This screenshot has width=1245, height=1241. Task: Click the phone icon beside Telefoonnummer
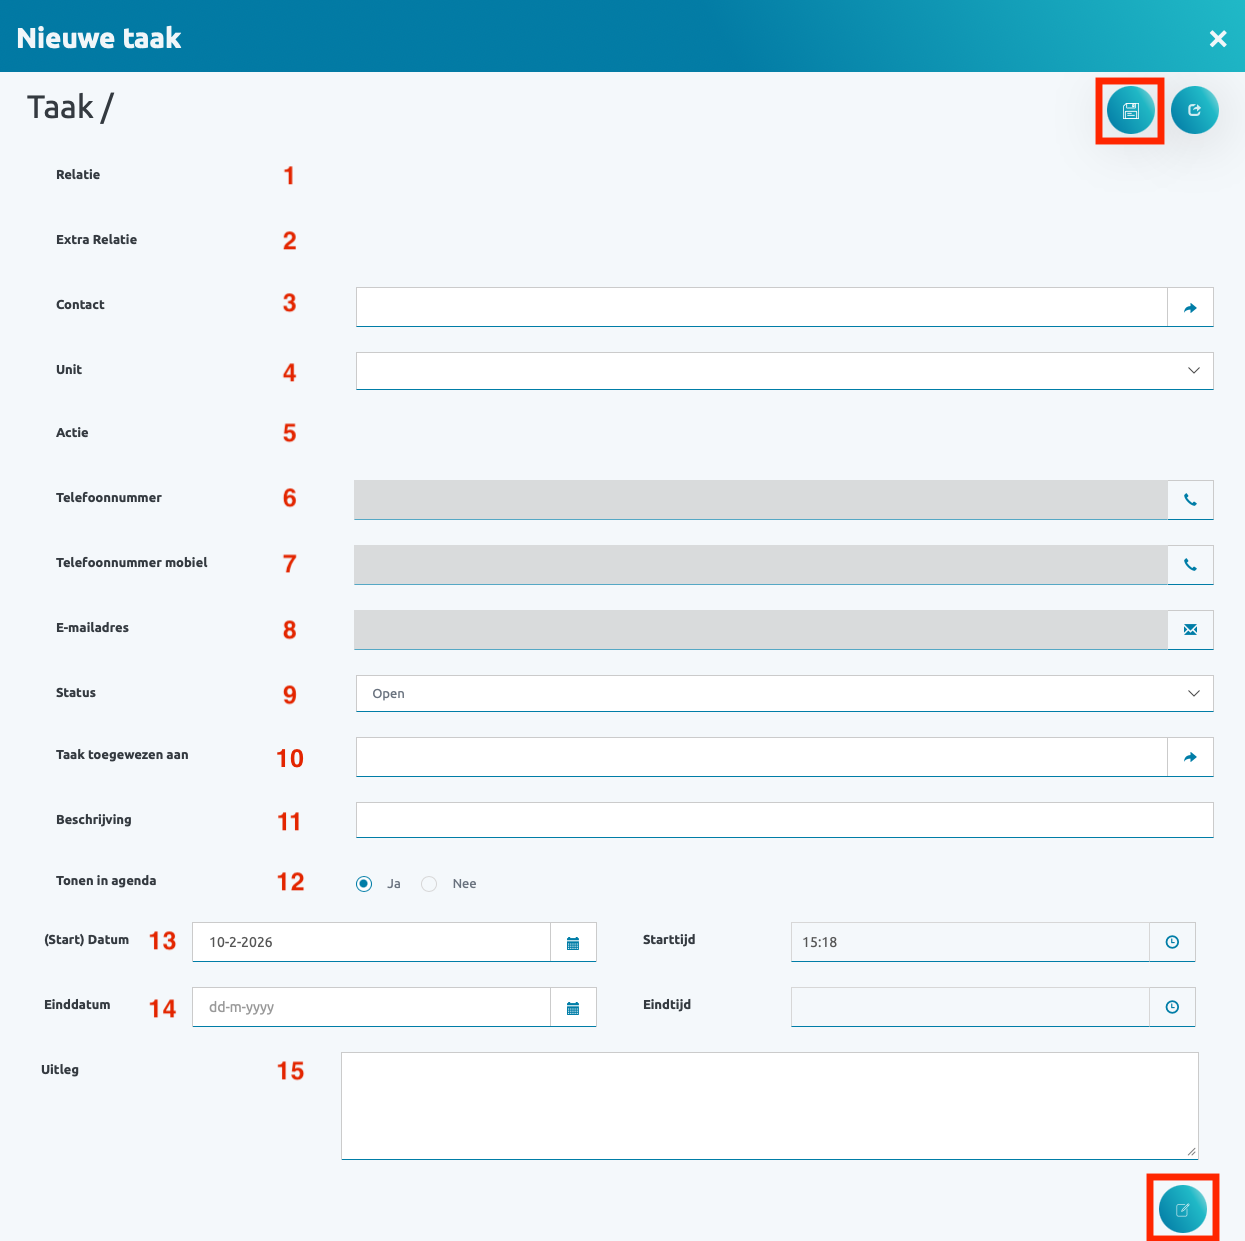pyautogui.click(x=1190, y=500)
